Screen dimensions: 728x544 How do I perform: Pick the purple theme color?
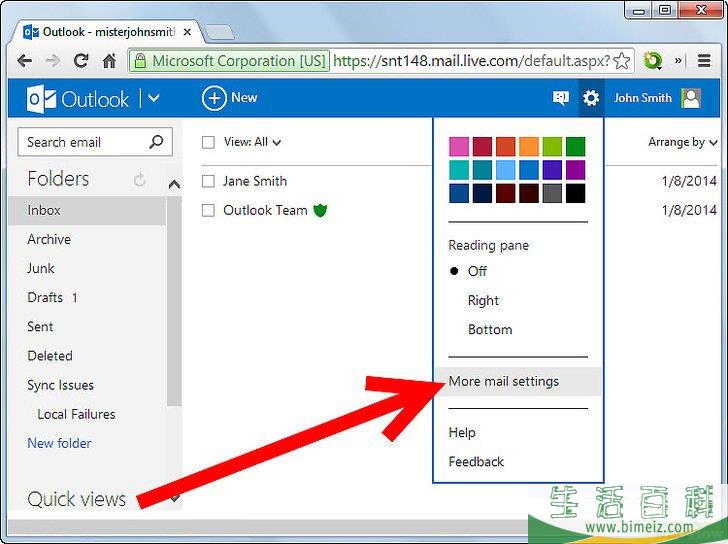coord(575,170)
